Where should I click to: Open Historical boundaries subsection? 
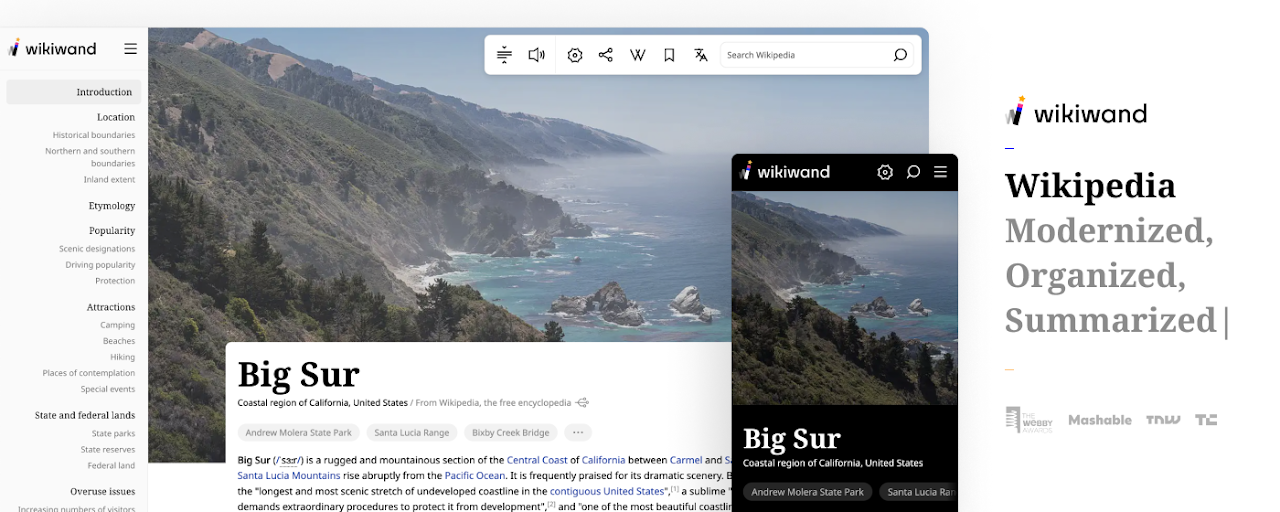pos(94,135)
